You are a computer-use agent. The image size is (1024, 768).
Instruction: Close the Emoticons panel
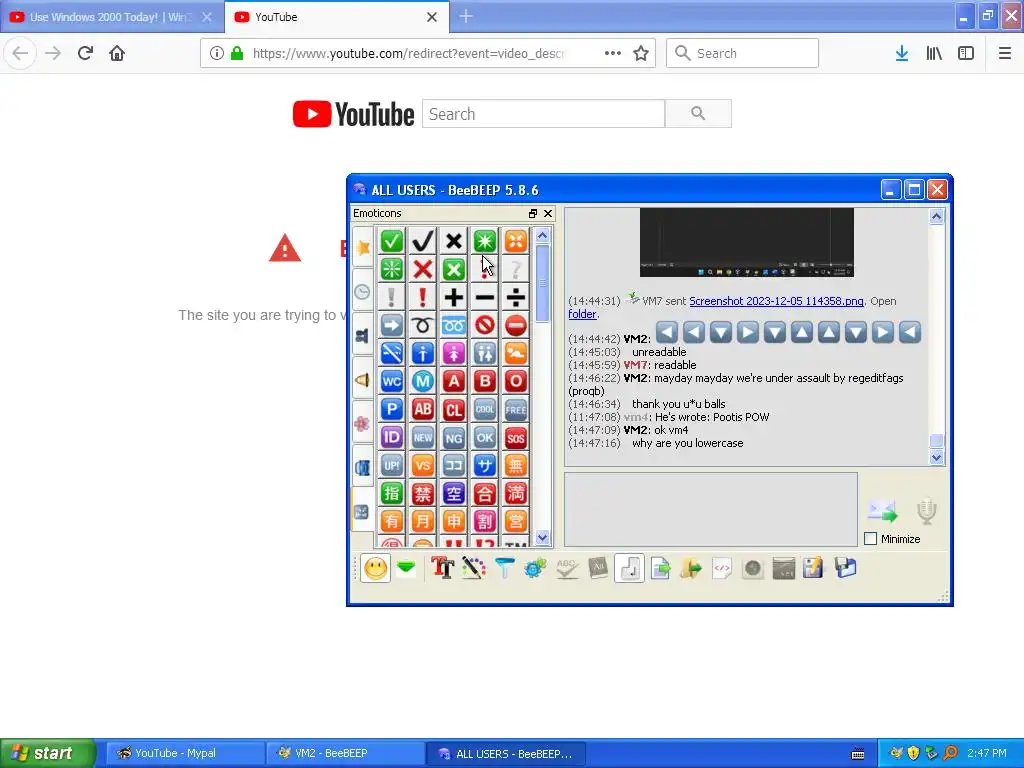(548, 214)
